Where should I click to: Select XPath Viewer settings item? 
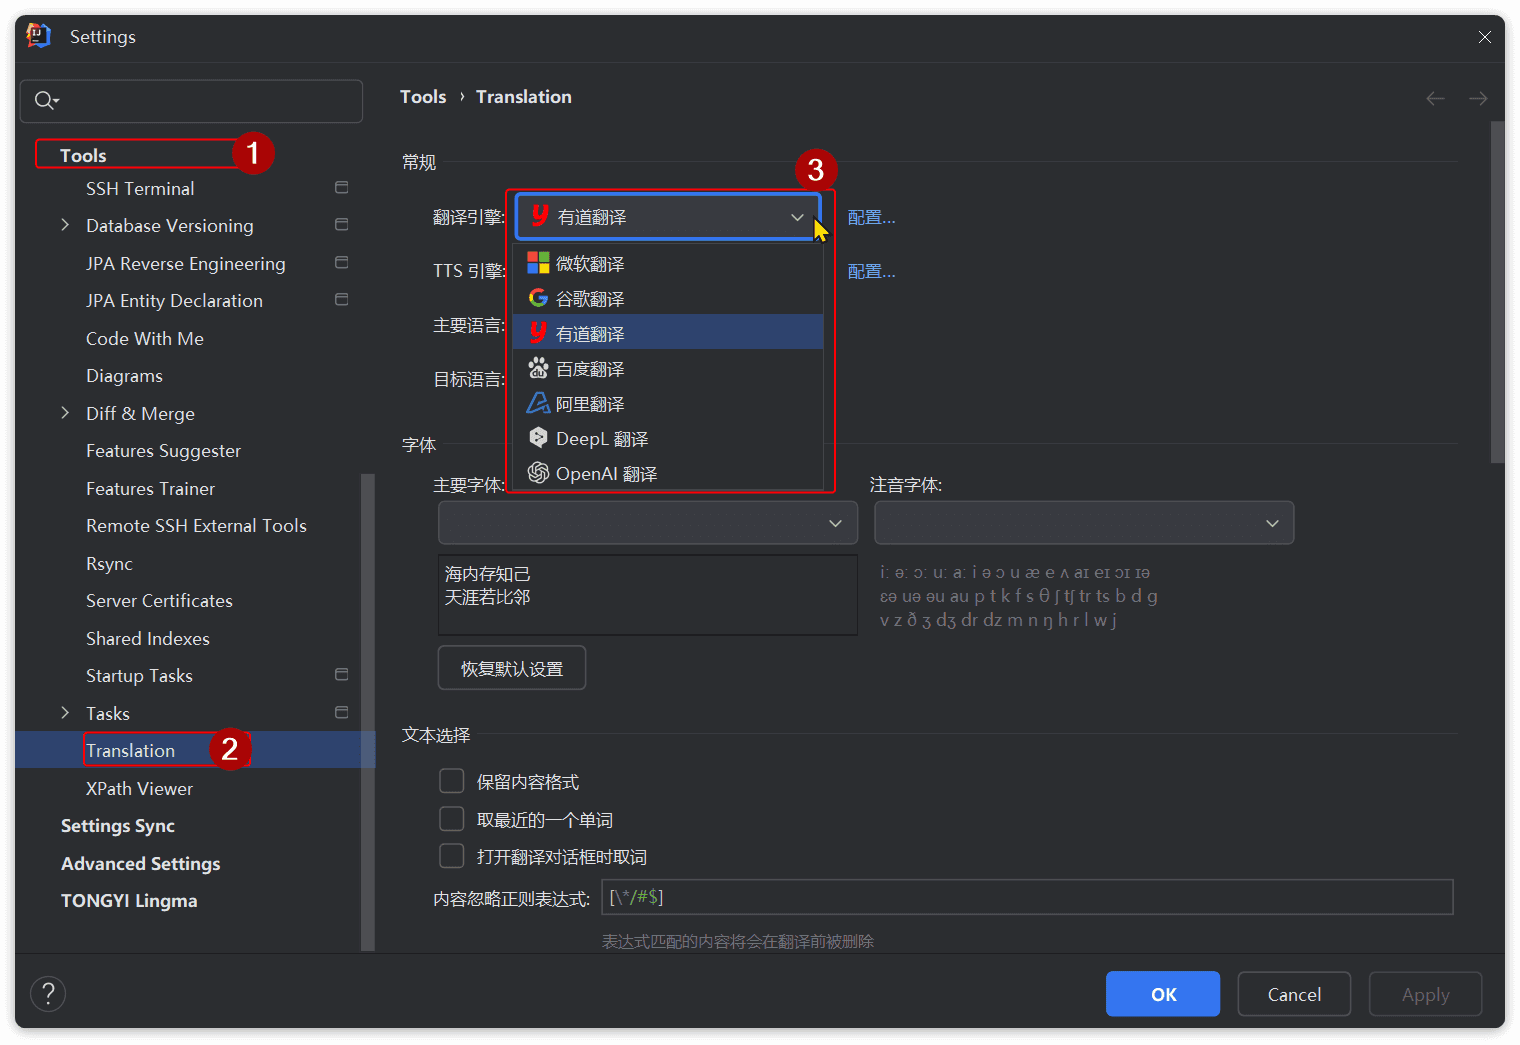(x=139, y=788)
